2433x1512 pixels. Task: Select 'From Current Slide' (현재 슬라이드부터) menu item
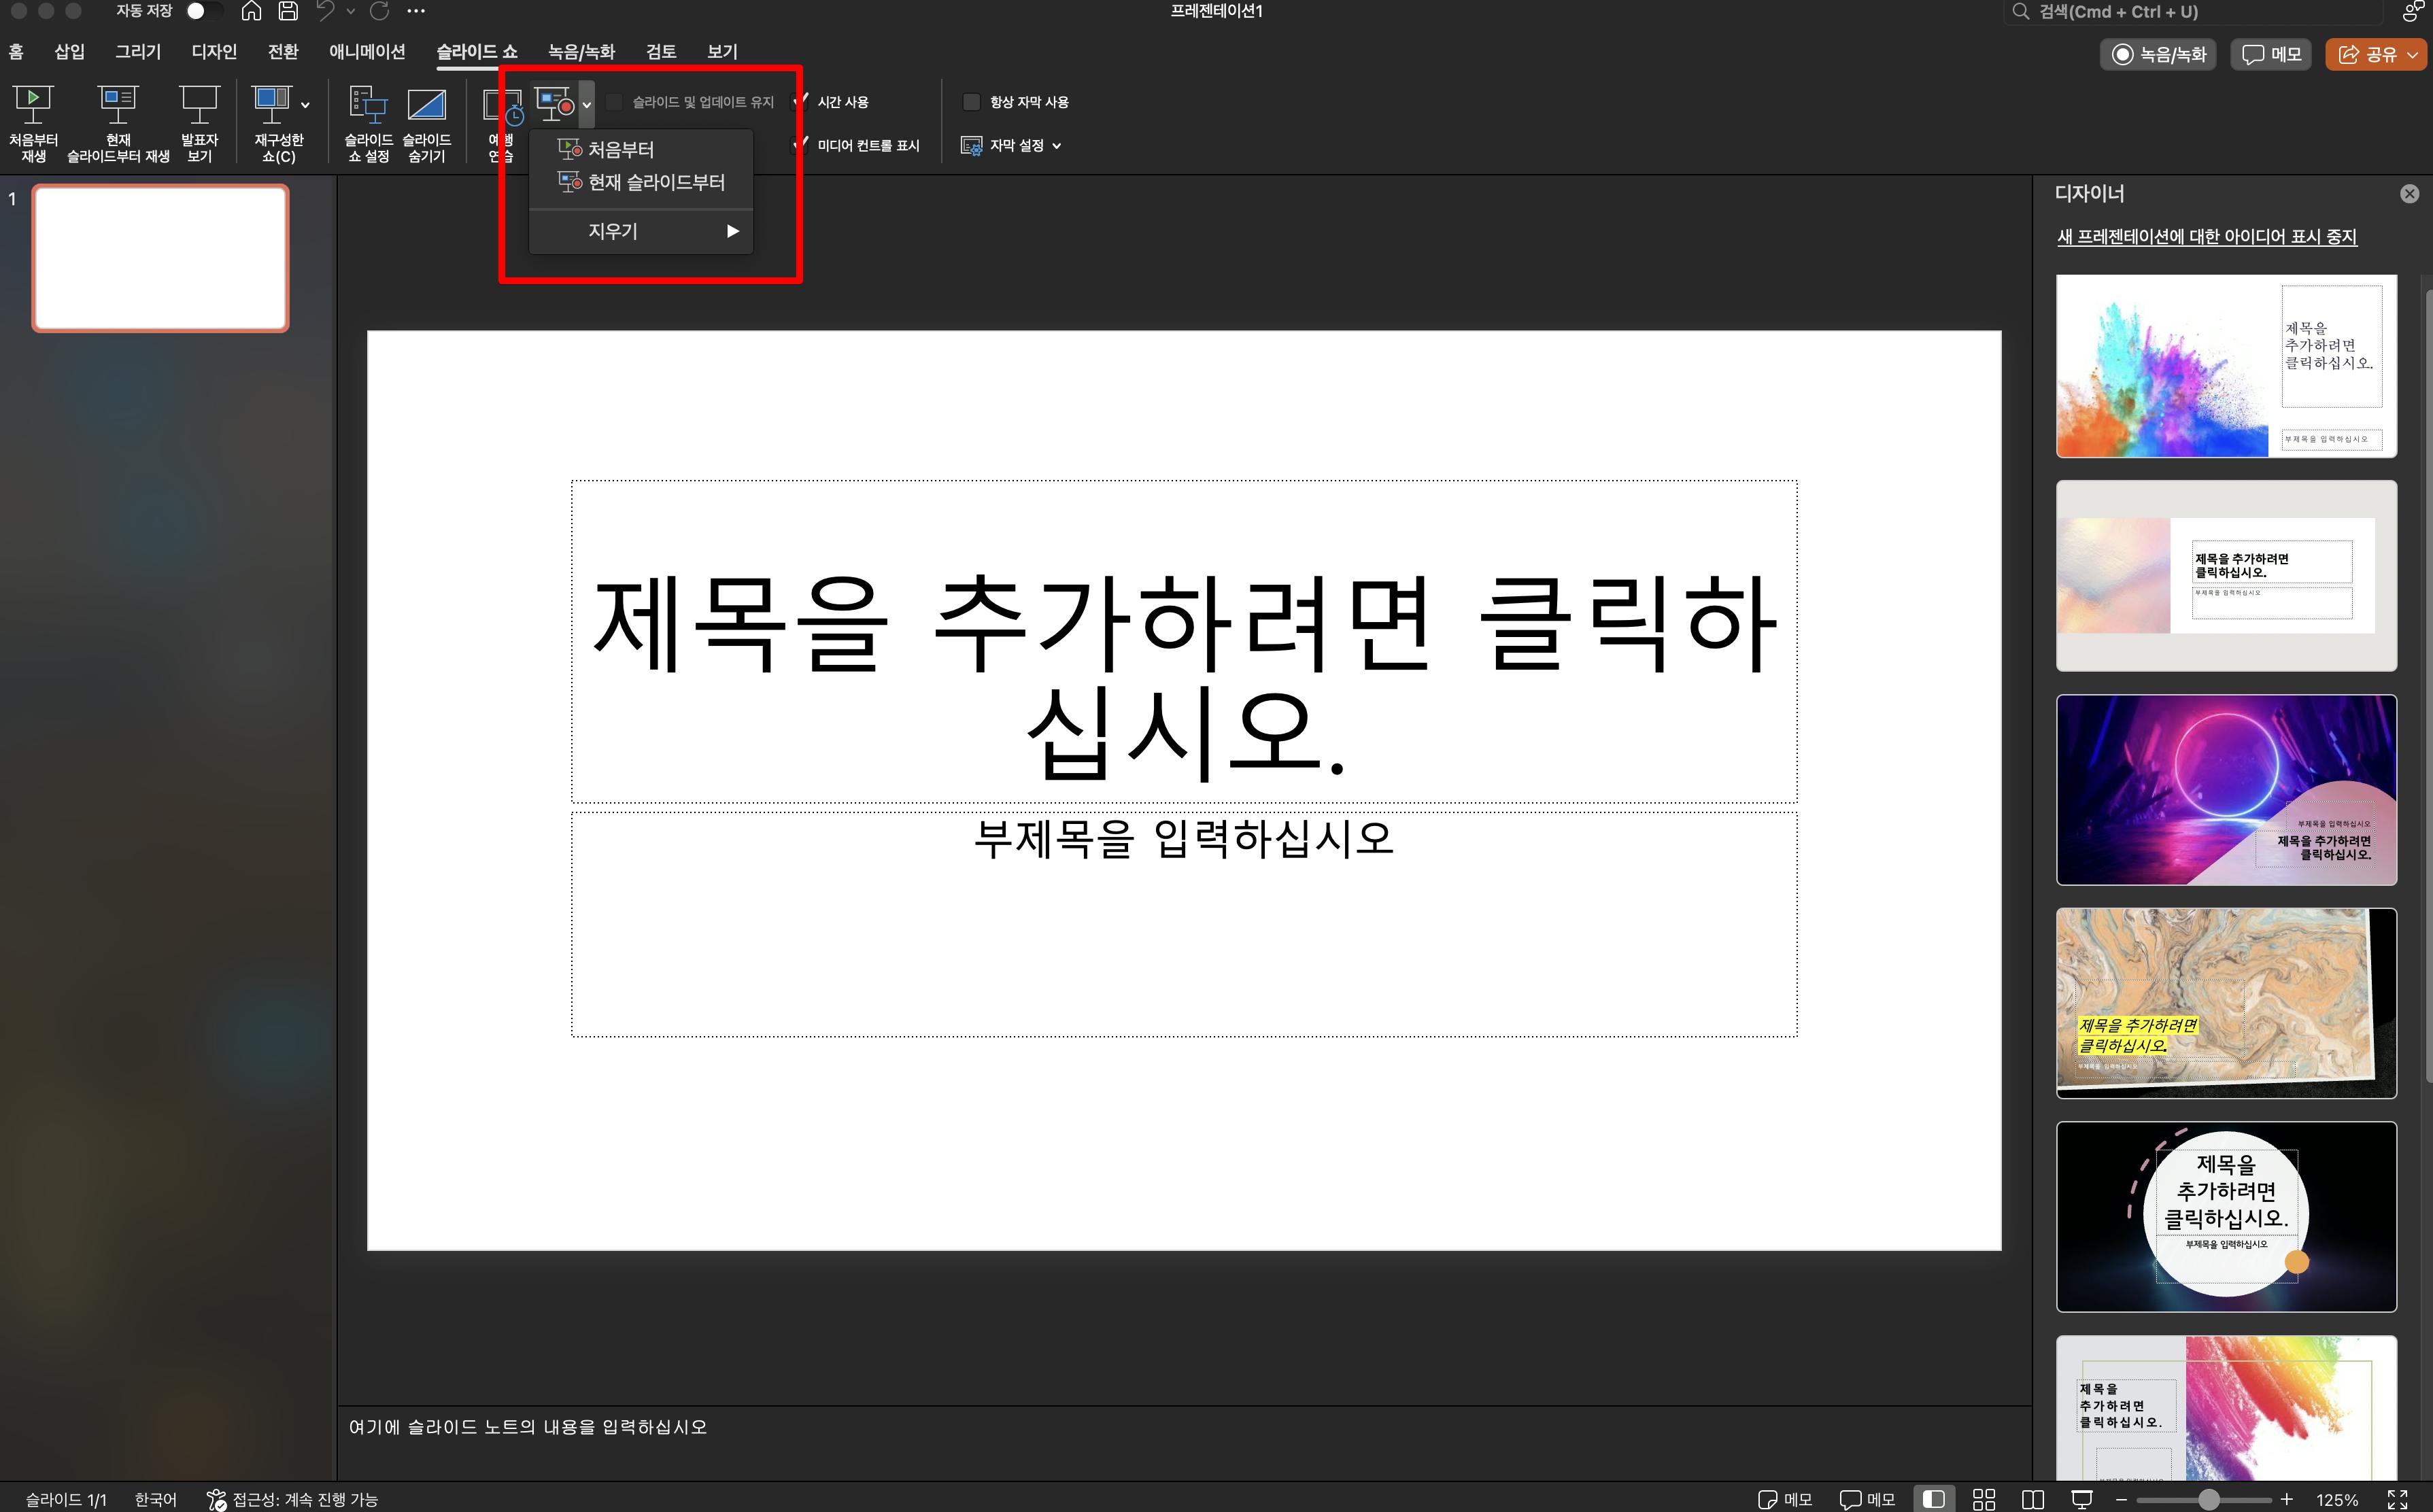tap(655, 182)
